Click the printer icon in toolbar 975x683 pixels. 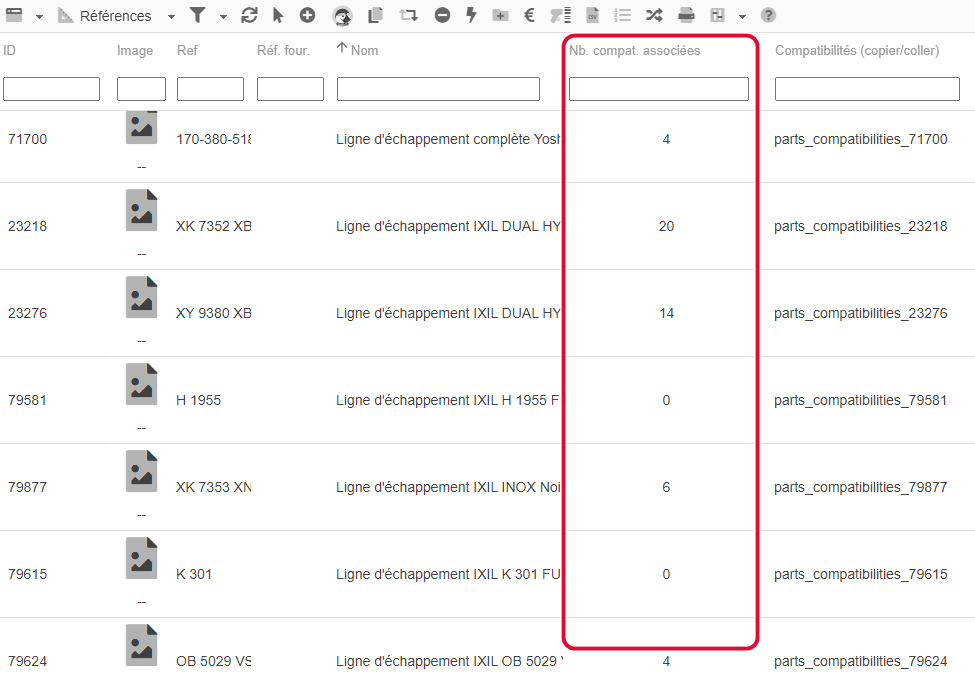click(x=686, y=16)
